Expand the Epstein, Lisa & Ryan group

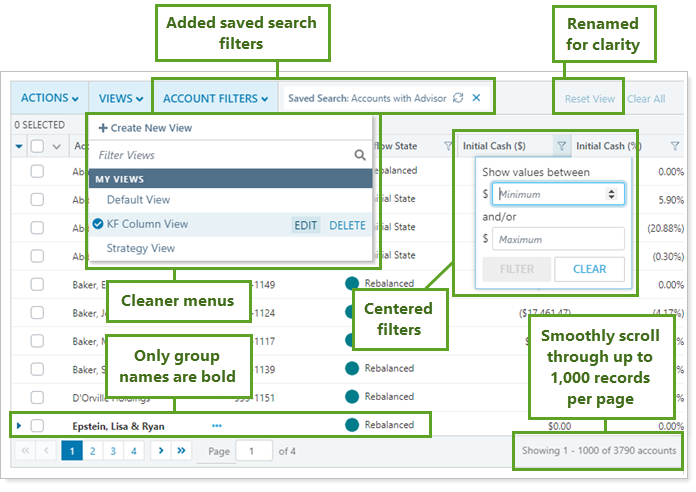19,426
